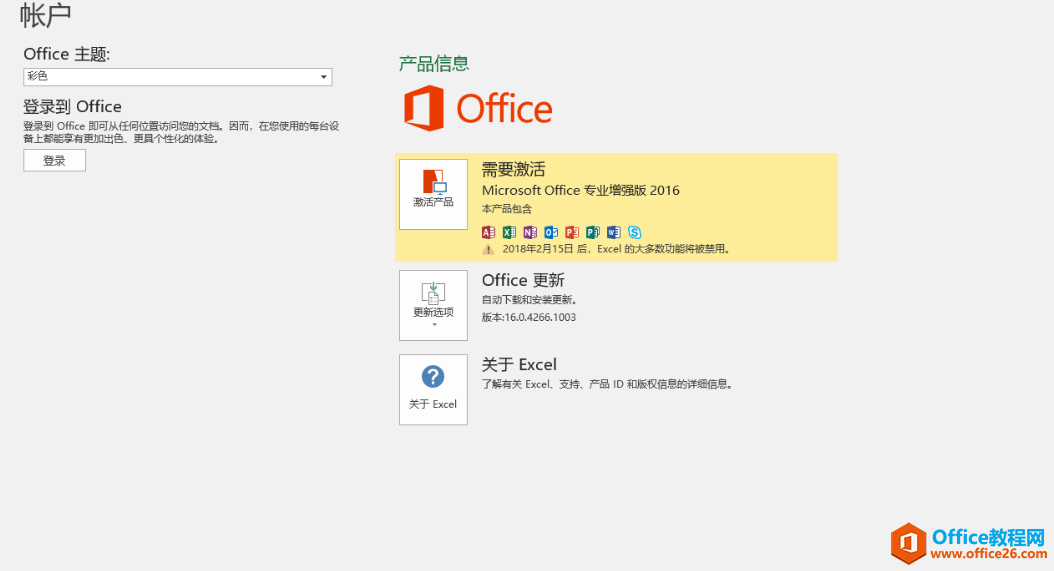The height and width of the screenshot is (571, 1054).
Task: Click the Publisher app icon
Action: click(593, 232)
